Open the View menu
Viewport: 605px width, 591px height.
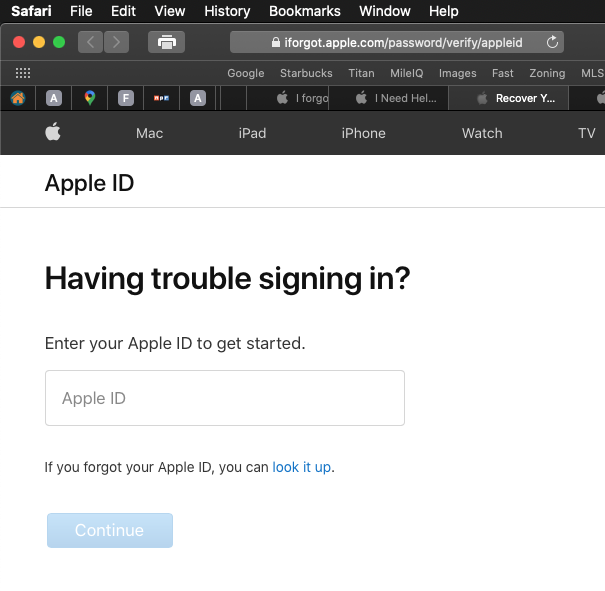pyautogui.click(x=170, y=11)
